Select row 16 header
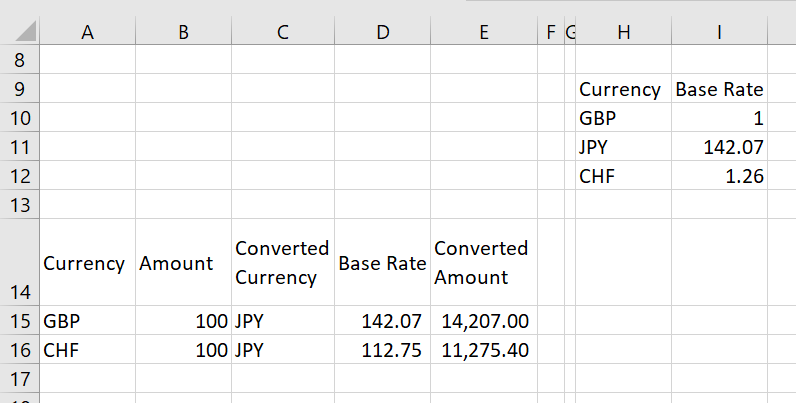796x403 pixels. pyautogui.click(x=19, y=349)
